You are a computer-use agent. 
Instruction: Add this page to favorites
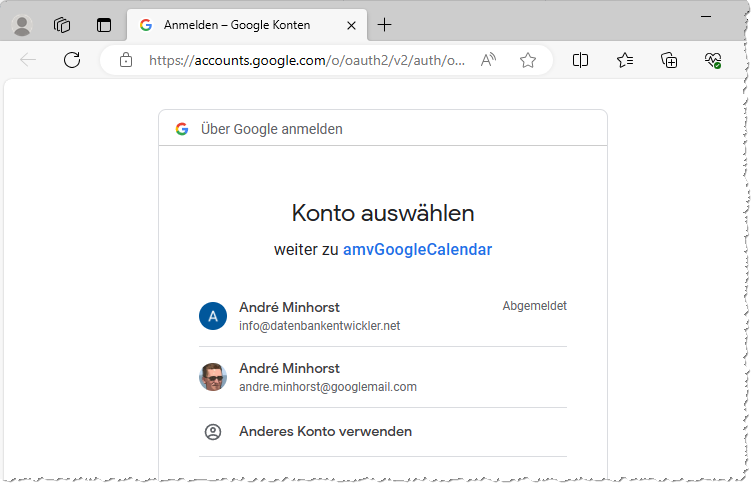528,60
